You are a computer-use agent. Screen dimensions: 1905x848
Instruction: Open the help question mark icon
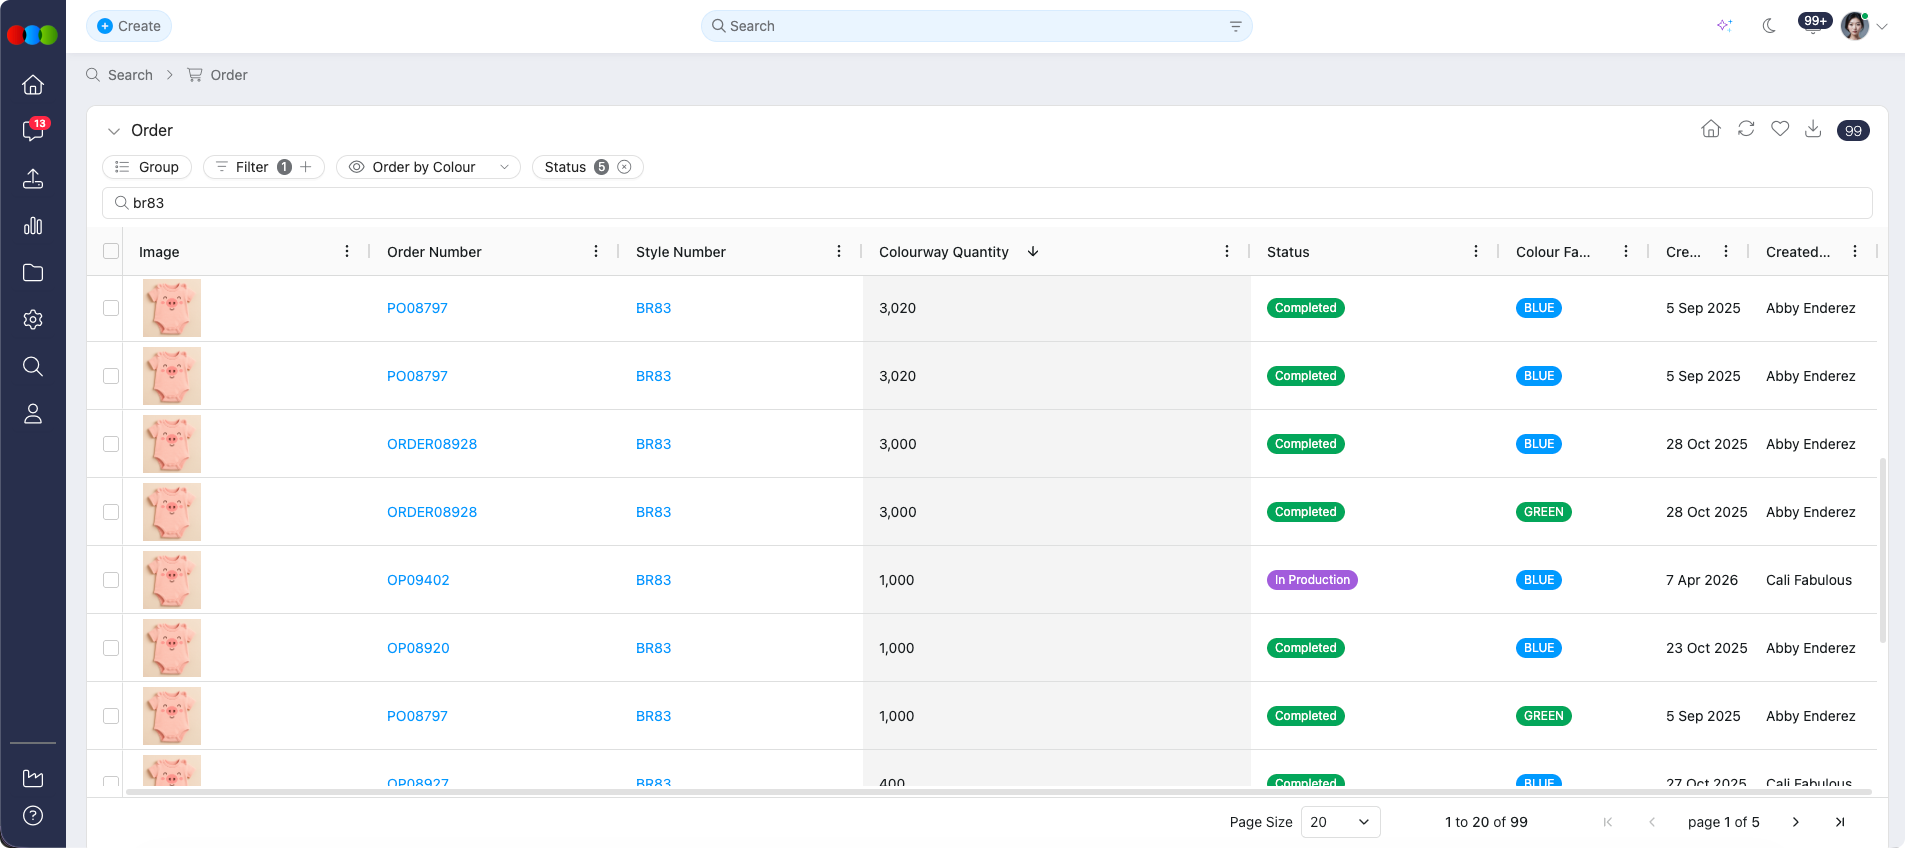click(x=33, y=816)
